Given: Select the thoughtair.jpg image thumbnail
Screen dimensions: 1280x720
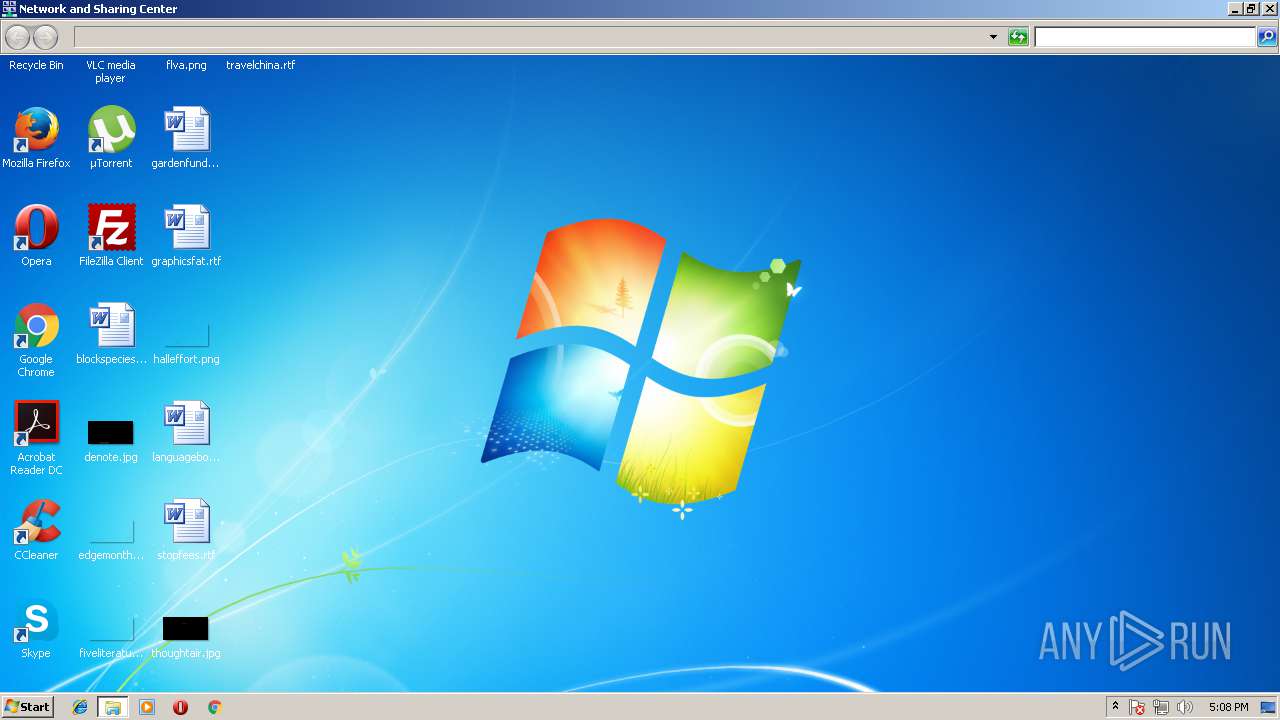Looking at the screenshot, I should pos(186,629).
